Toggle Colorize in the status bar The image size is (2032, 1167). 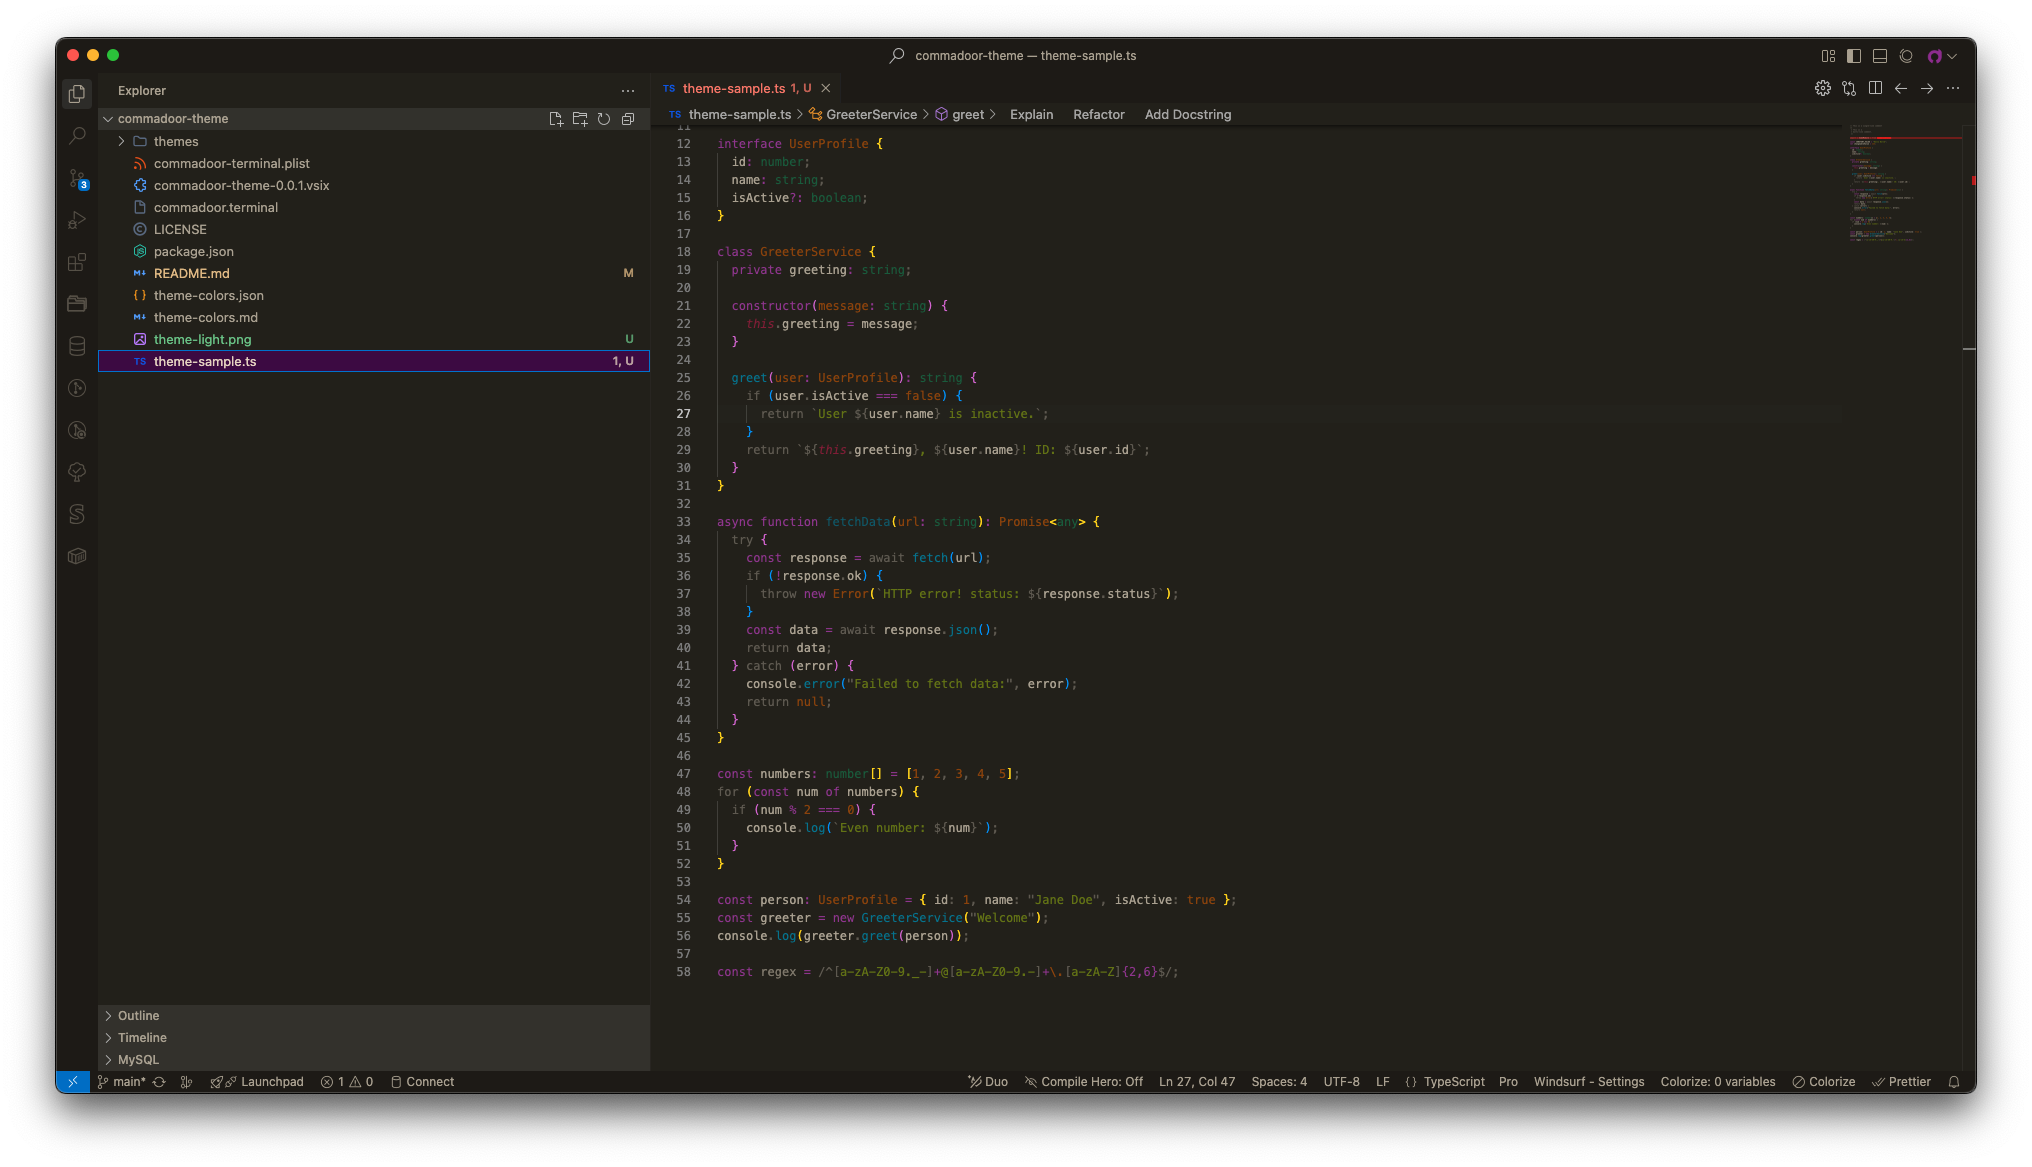(x=1823, y=1082)
